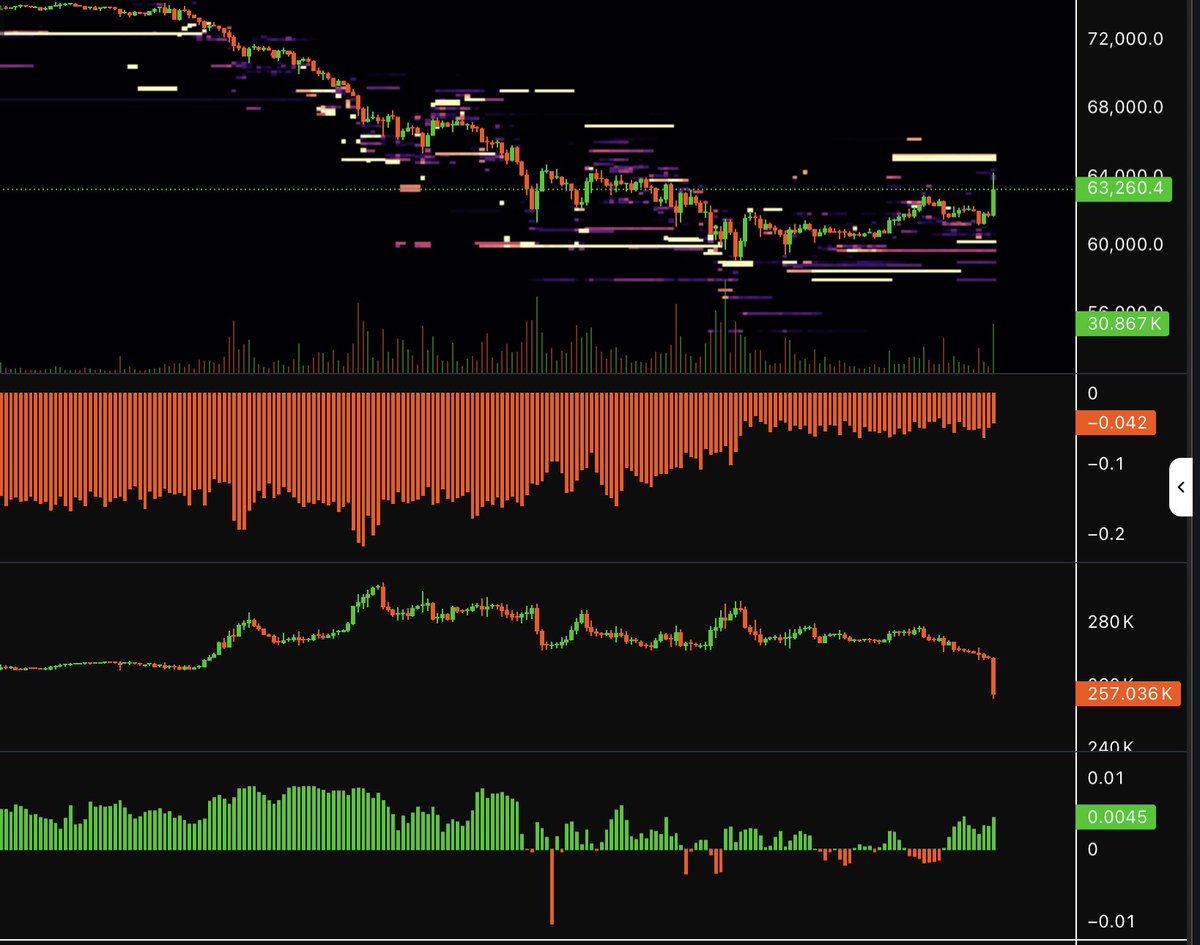Screen dimensions: 1200x945
Task: Click the large negative funding rate spike
Action: [551, 887]
